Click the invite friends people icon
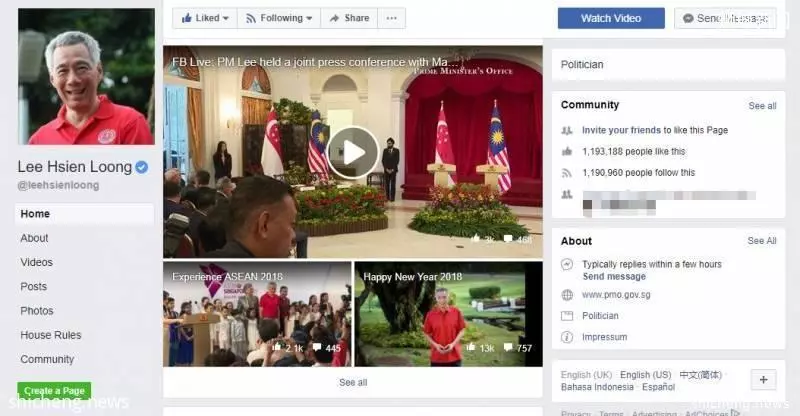Image resolution: width=800 pixels, height=416 pixels. point(567,130)
